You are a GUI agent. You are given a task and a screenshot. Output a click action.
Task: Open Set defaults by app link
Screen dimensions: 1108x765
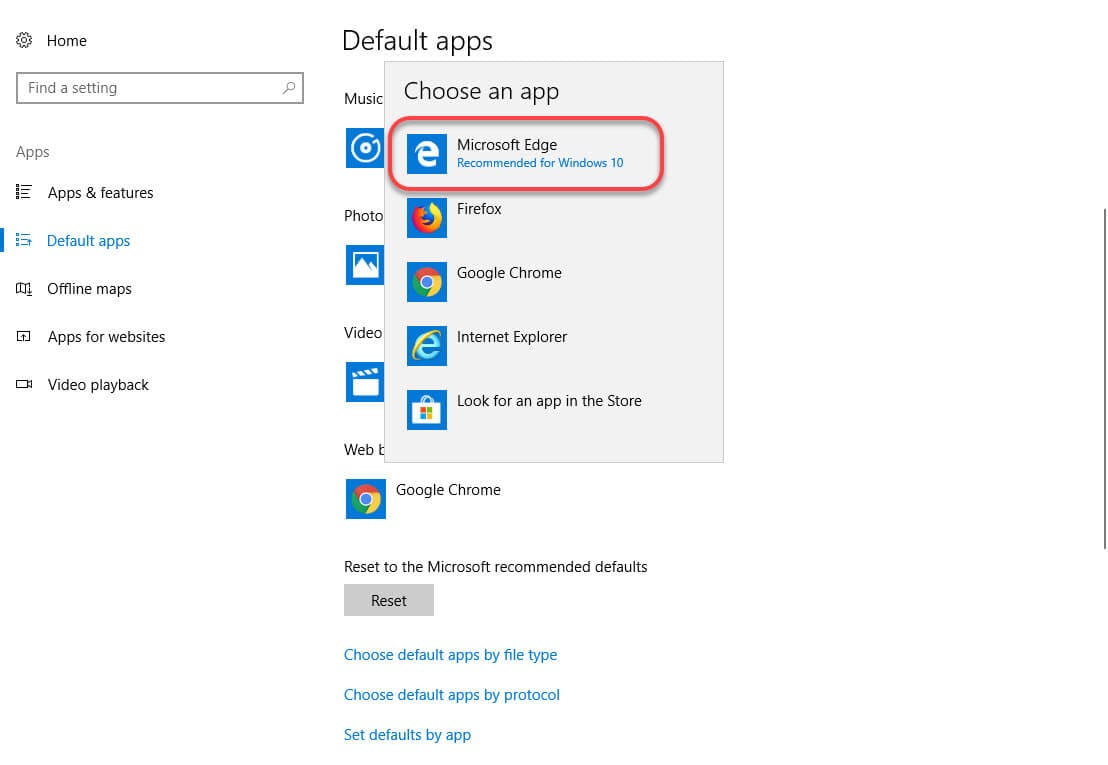407,735
